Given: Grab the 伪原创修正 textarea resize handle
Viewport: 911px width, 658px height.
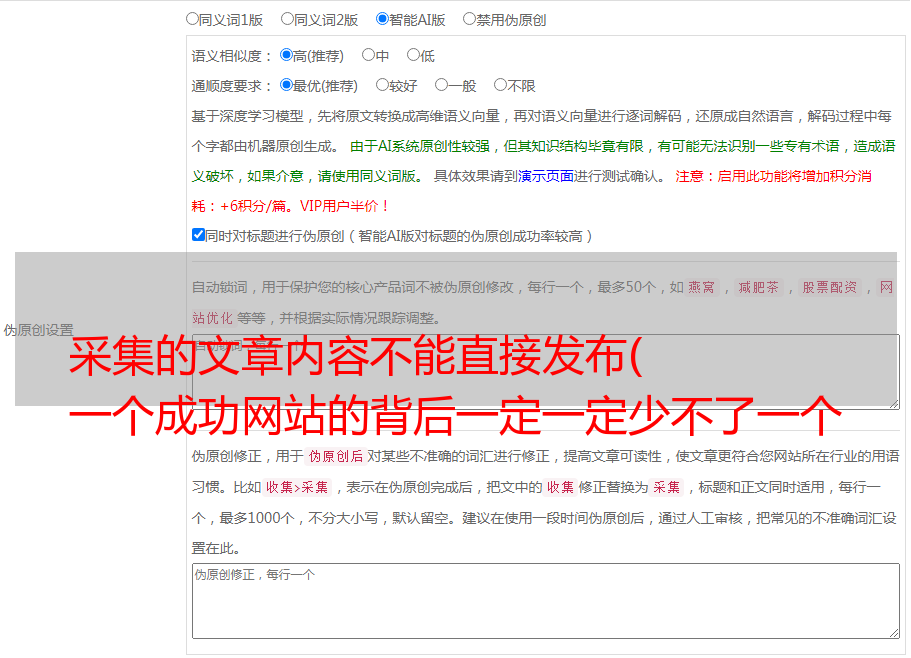Looking at the screenshot, I should [x=894, y=633].
